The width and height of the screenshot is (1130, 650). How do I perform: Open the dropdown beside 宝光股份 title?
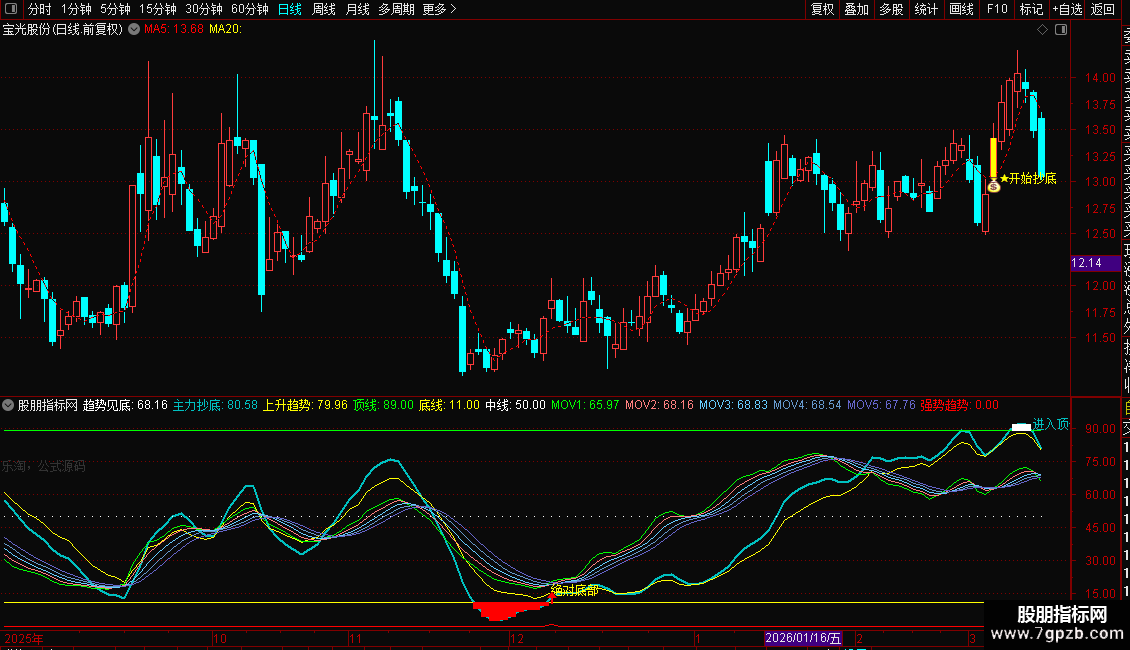pos(132,30)
